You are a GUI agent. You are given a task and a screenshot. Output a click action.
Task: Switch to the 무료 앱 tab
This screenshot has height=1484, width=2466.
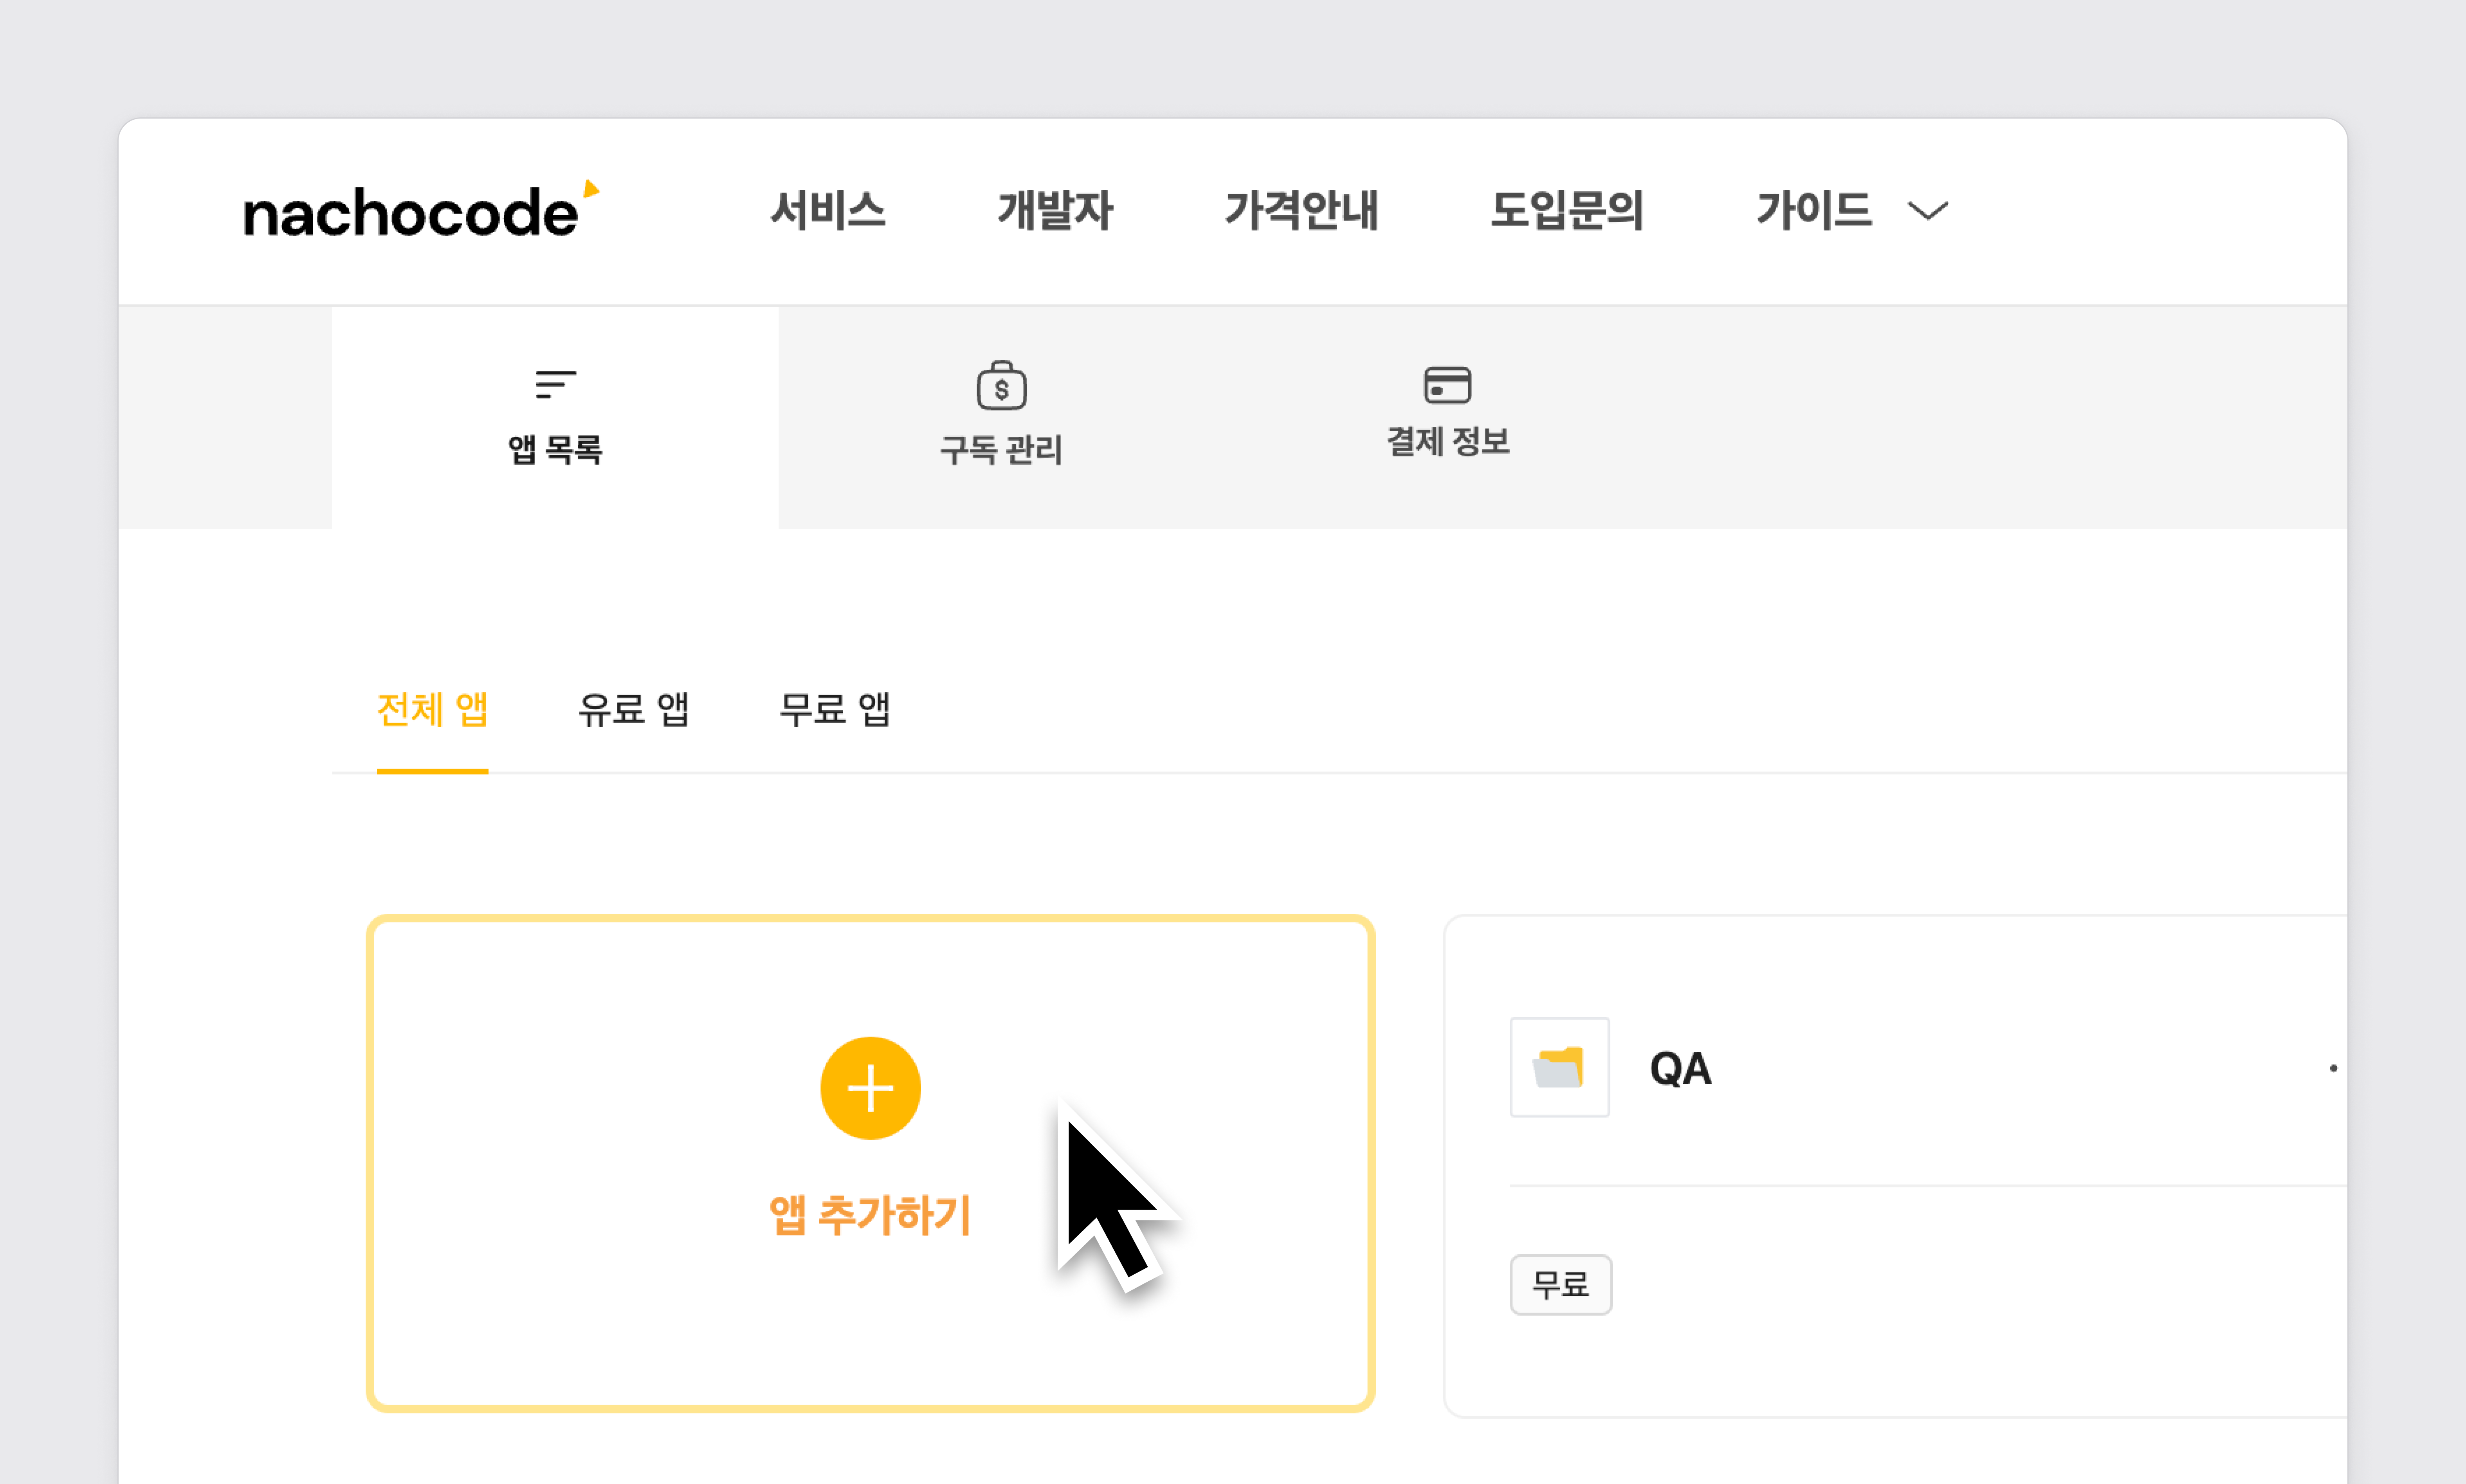(835, 709)
